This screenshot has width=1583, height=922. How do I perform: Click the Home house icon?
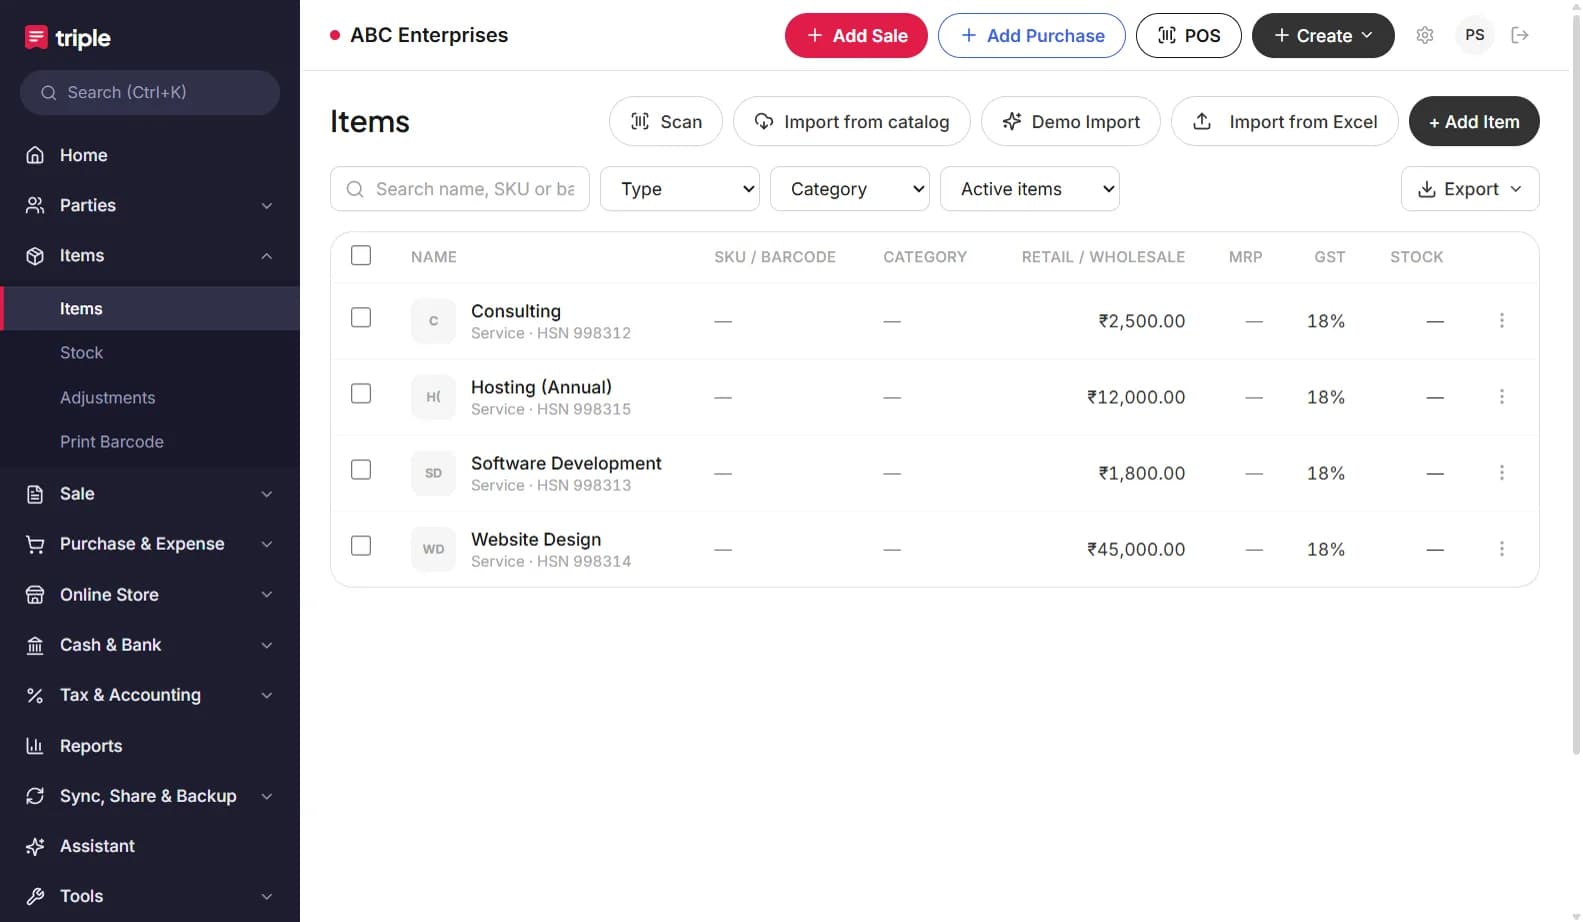35,155
